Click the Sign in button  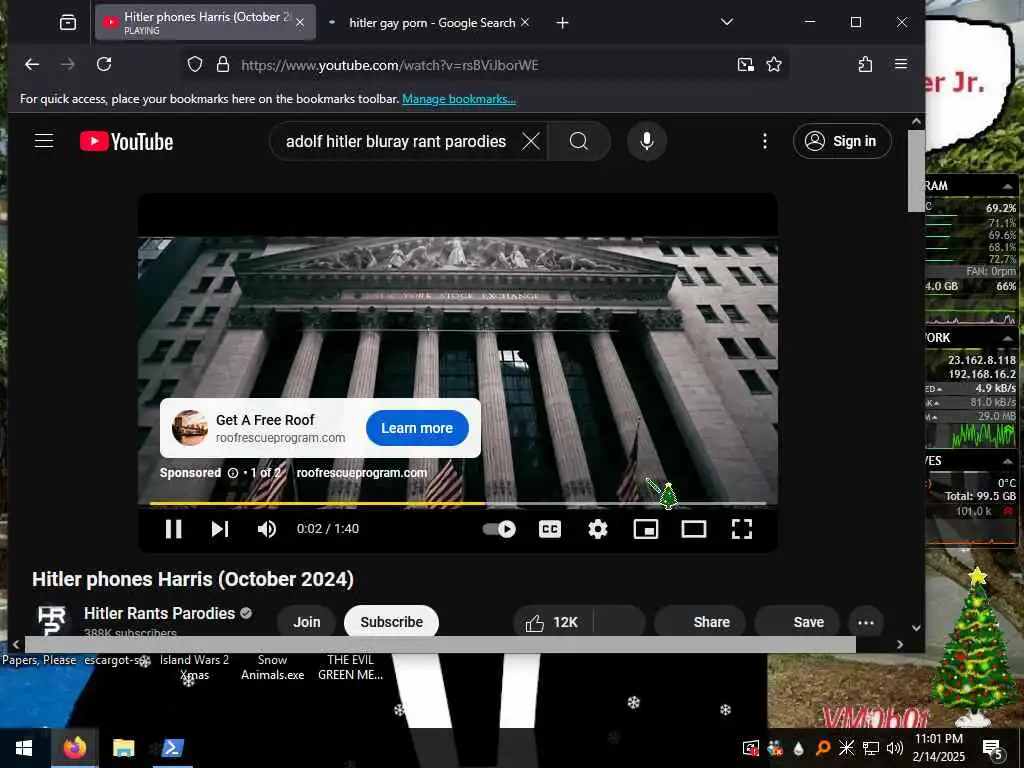(842, 141)
